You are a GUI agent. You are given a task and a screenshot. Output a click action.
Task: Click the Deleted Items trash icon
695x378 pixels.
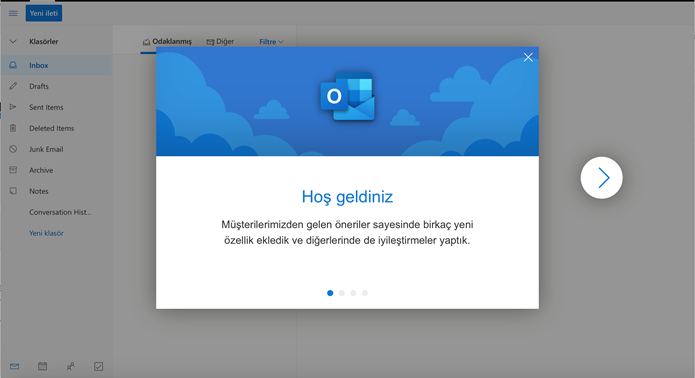click(13, 128)
